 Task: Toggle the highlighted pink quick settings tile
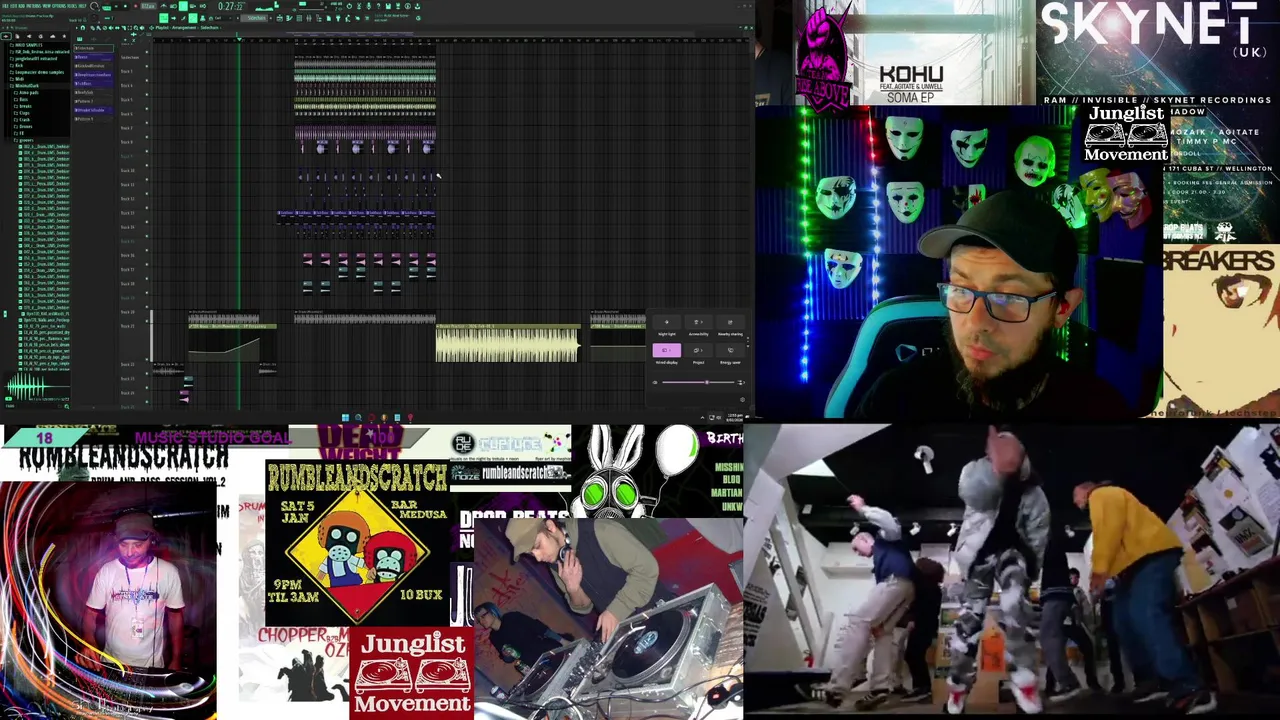667,350
